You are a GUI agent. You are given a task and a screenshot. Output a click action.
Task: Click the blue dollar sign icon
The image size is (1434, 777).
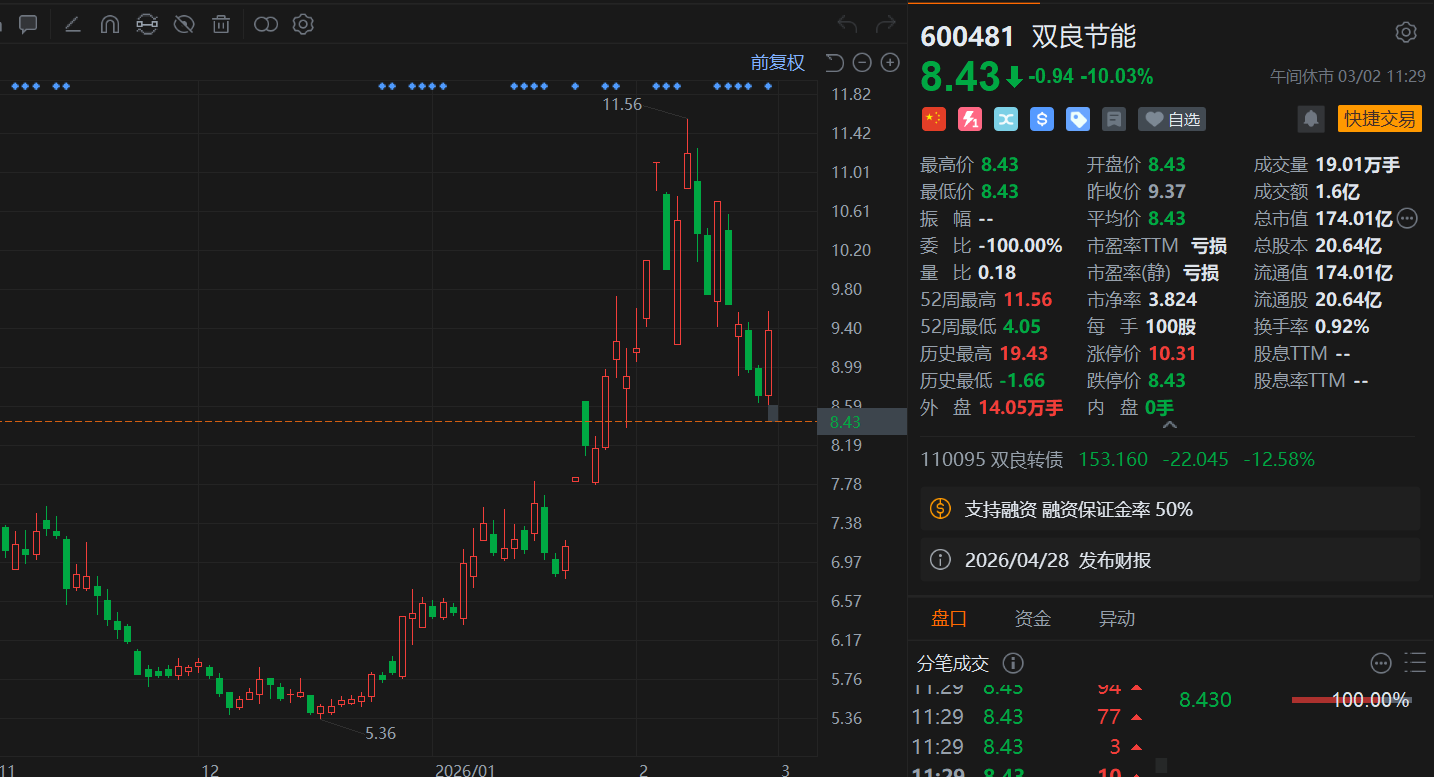[1041, 119]
